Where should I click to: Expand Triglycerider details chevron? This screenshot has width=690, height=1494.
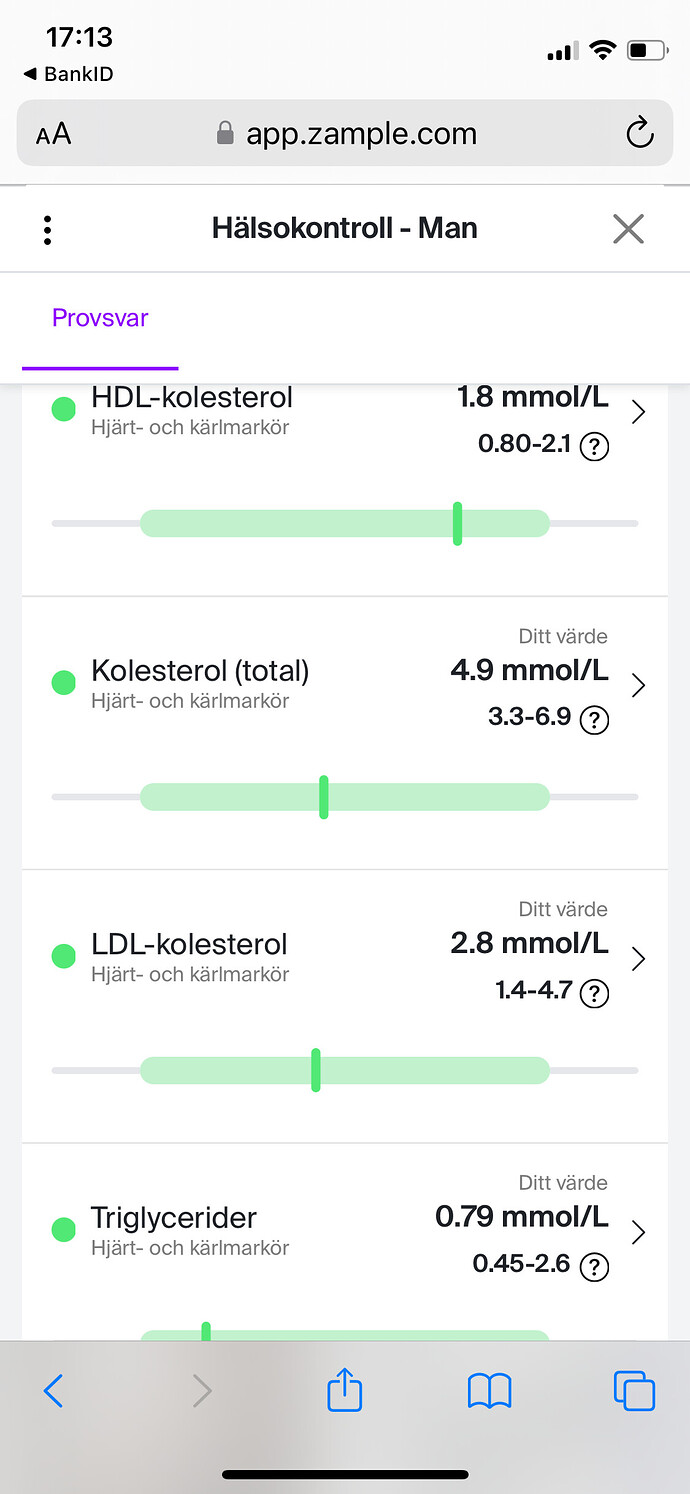point(639,1233)
